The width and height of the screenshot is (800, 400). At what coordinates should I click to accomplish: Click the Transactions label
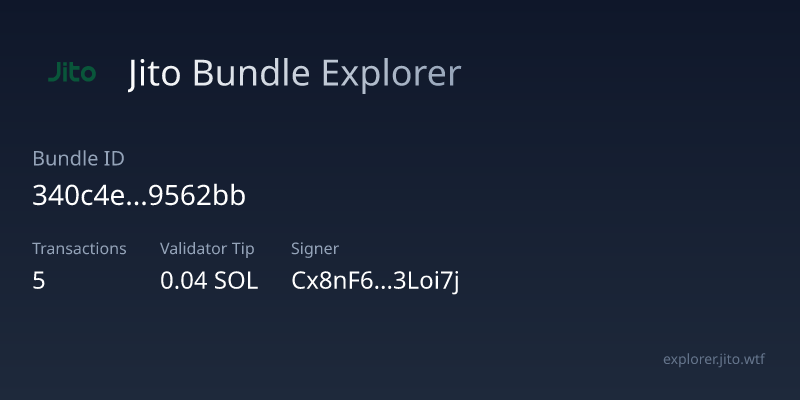(x=79, y=249)
